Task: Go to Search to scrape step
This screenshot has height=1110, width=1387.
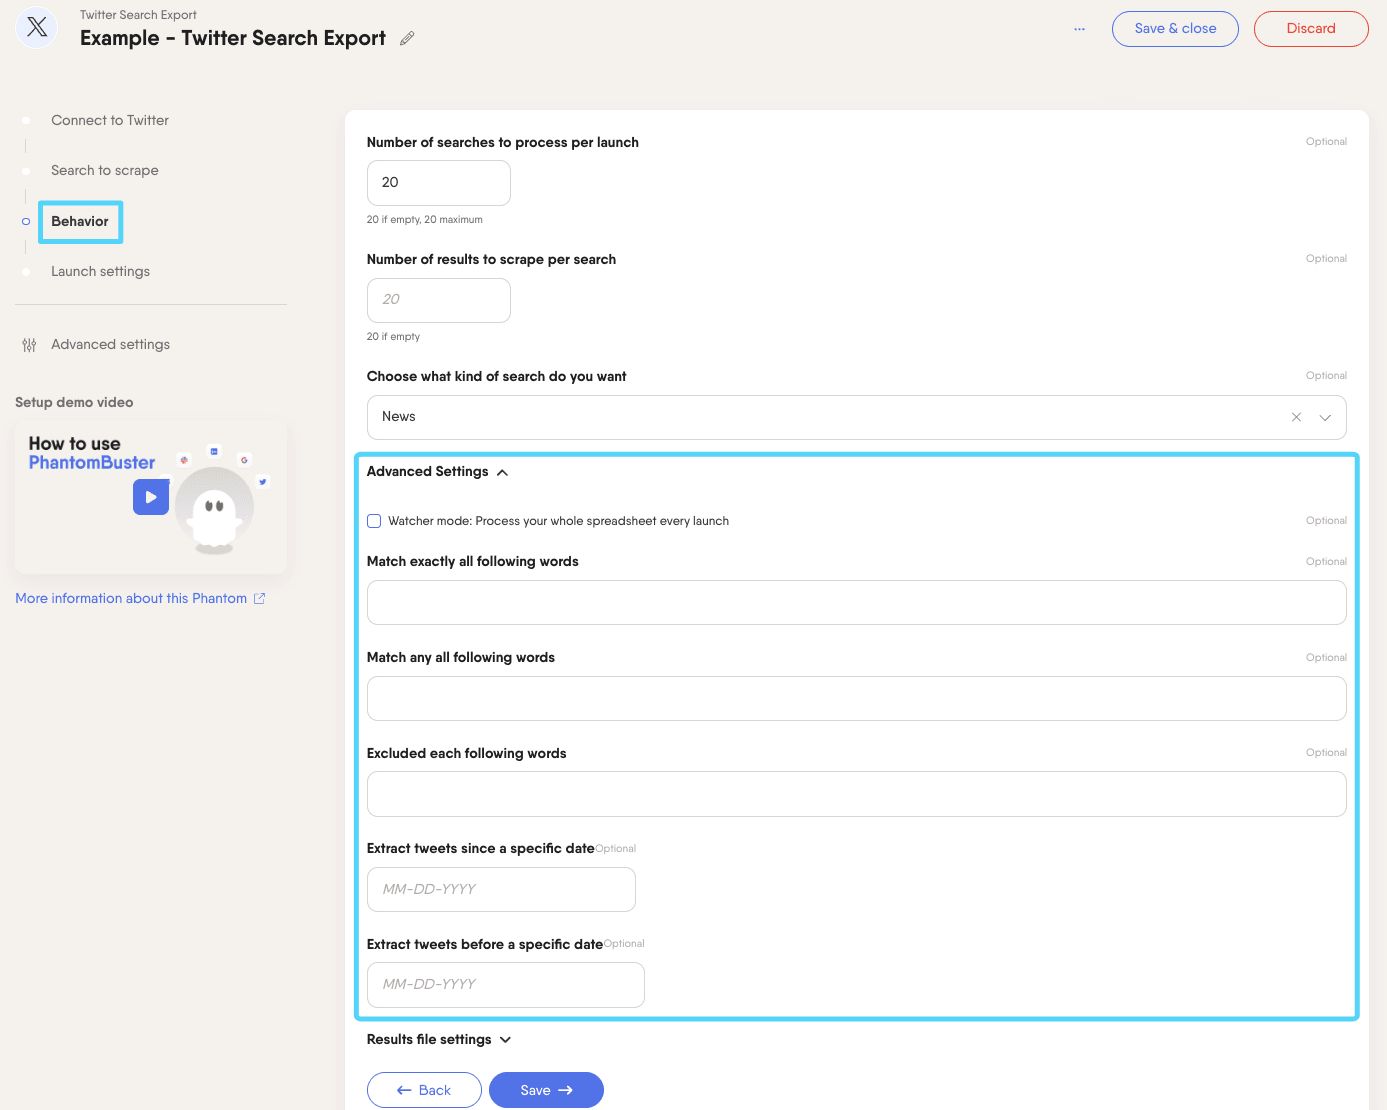Action: pyautogui.click(x=105, y=170)
